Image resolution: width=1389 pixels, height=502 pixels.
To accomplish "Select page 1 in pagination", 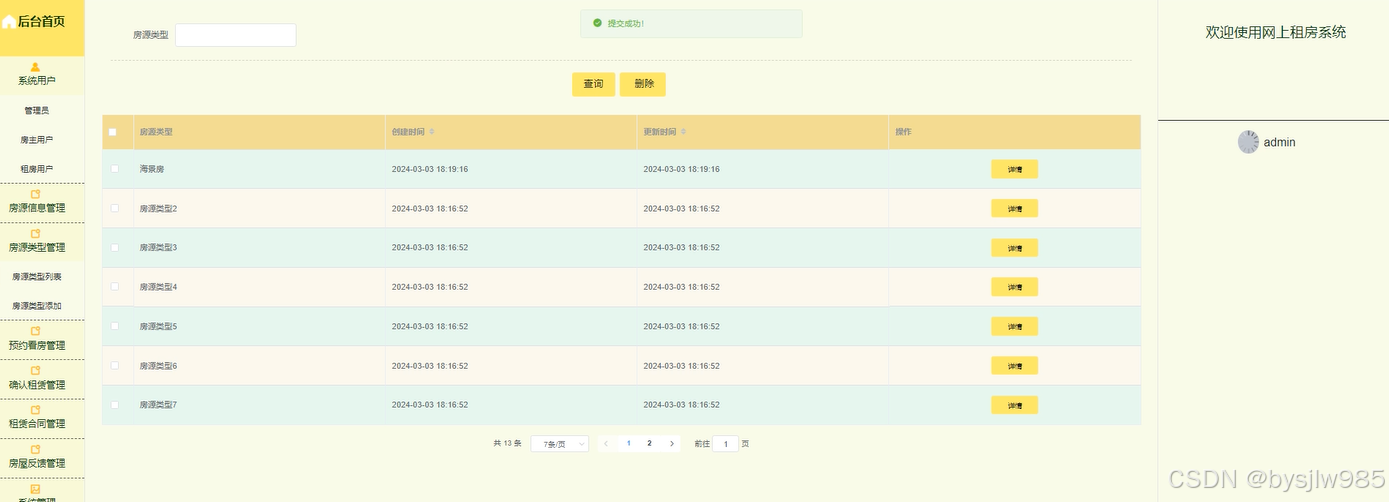I will click(x=628, y=443).
